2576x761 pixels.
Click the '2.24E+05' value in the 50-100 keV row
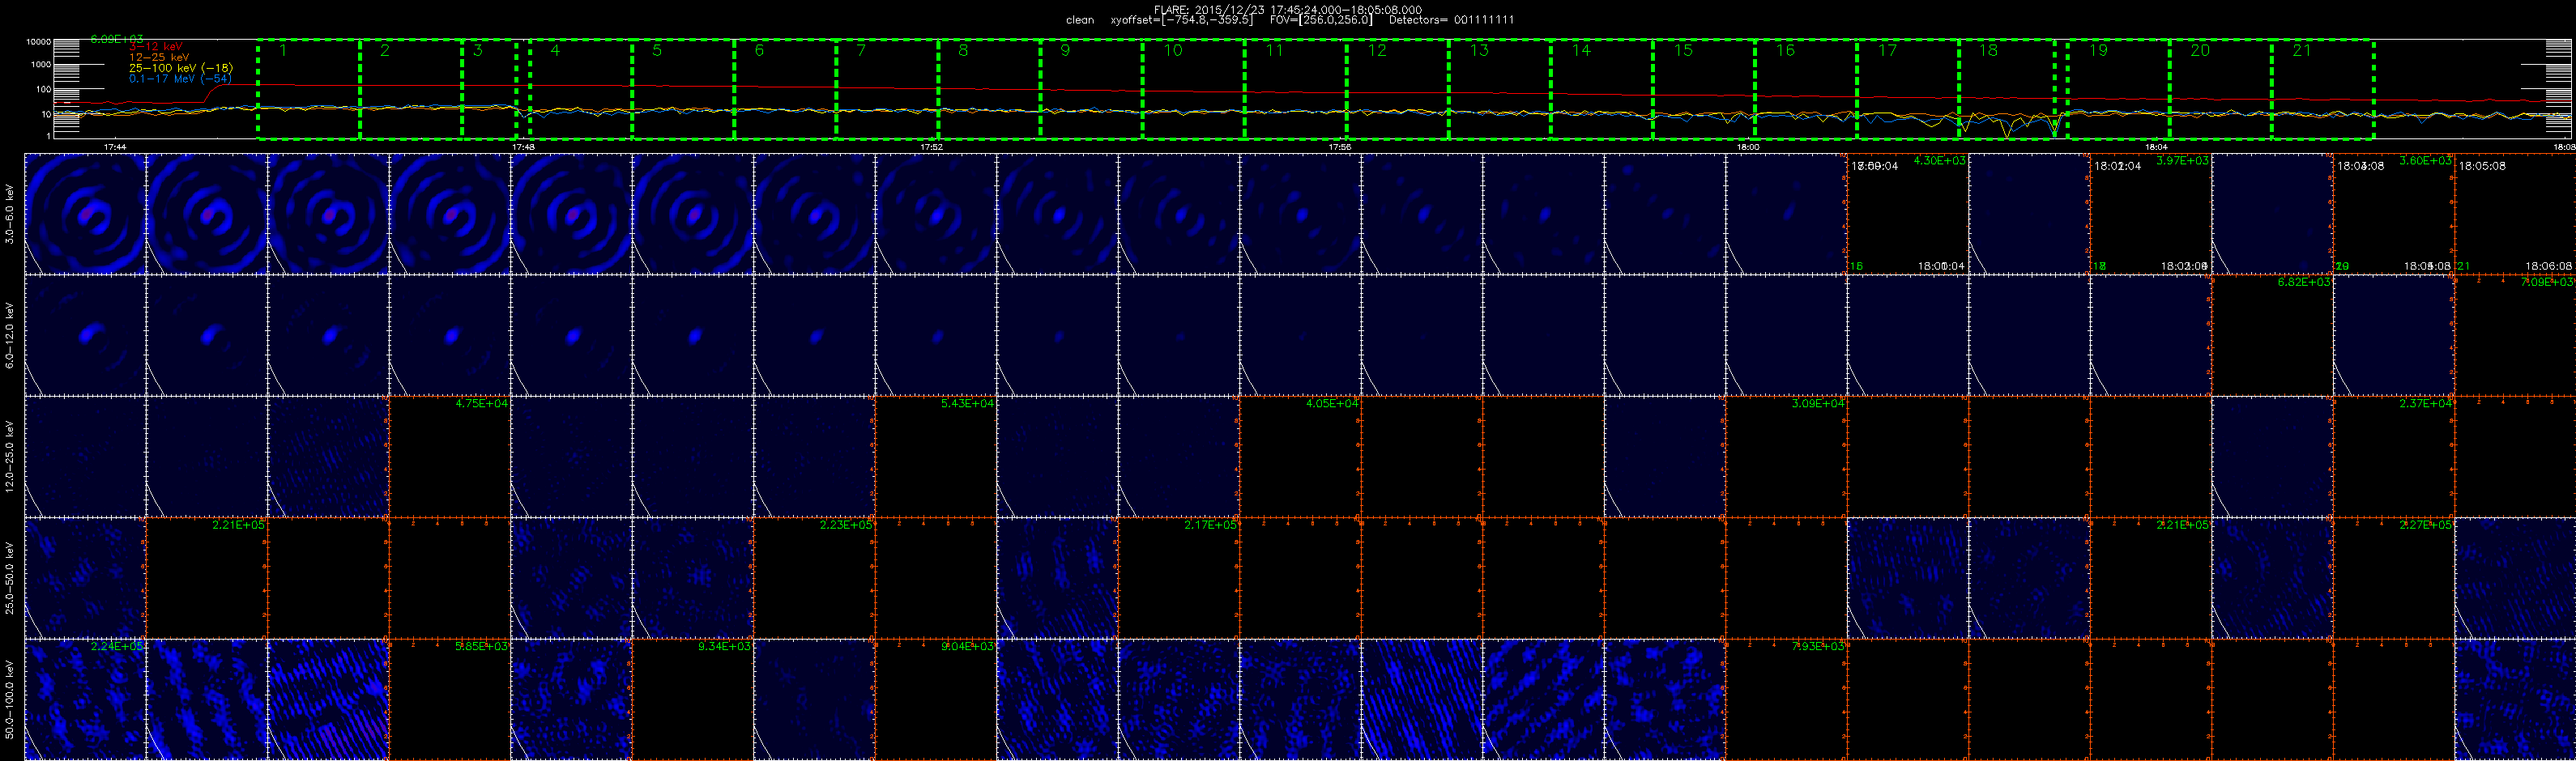pos(117,647)
